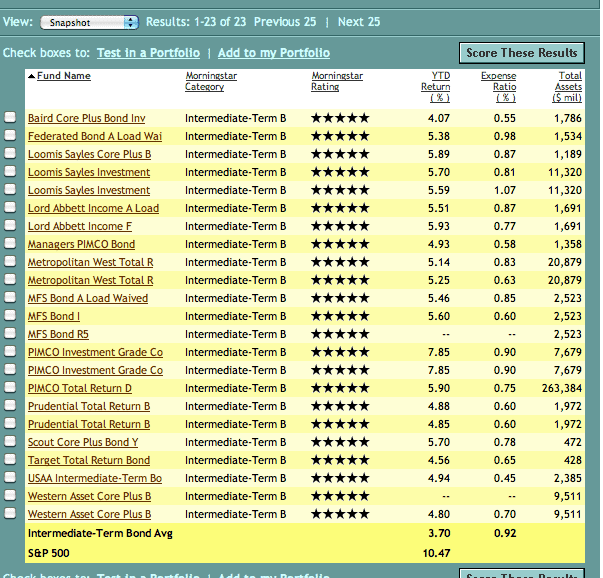Open Lord Abbett Income A Load fund

click(93, 208)
